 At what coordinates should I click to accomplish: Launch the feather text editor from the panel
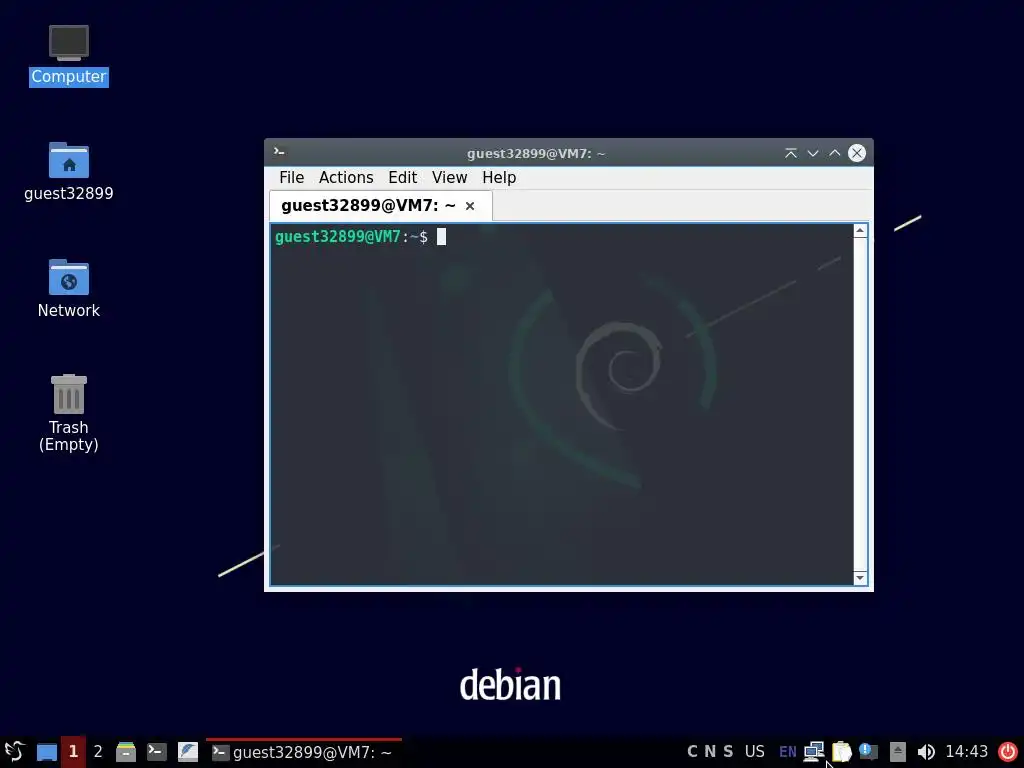coord(188,752)
